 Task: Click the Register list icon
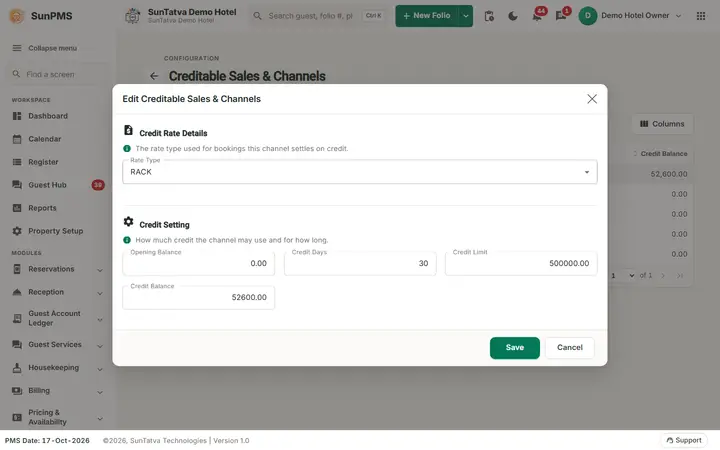(x=17, y=162)
